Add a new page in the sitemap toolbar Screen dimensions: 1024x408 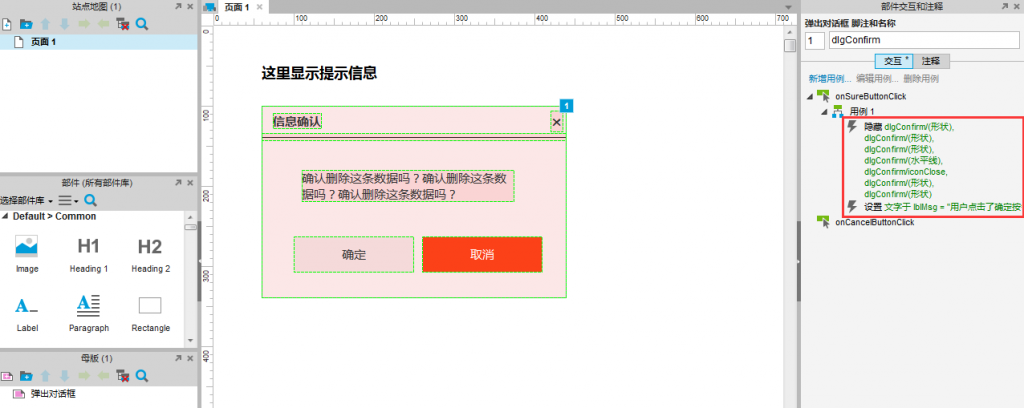(x=7, y=25)
